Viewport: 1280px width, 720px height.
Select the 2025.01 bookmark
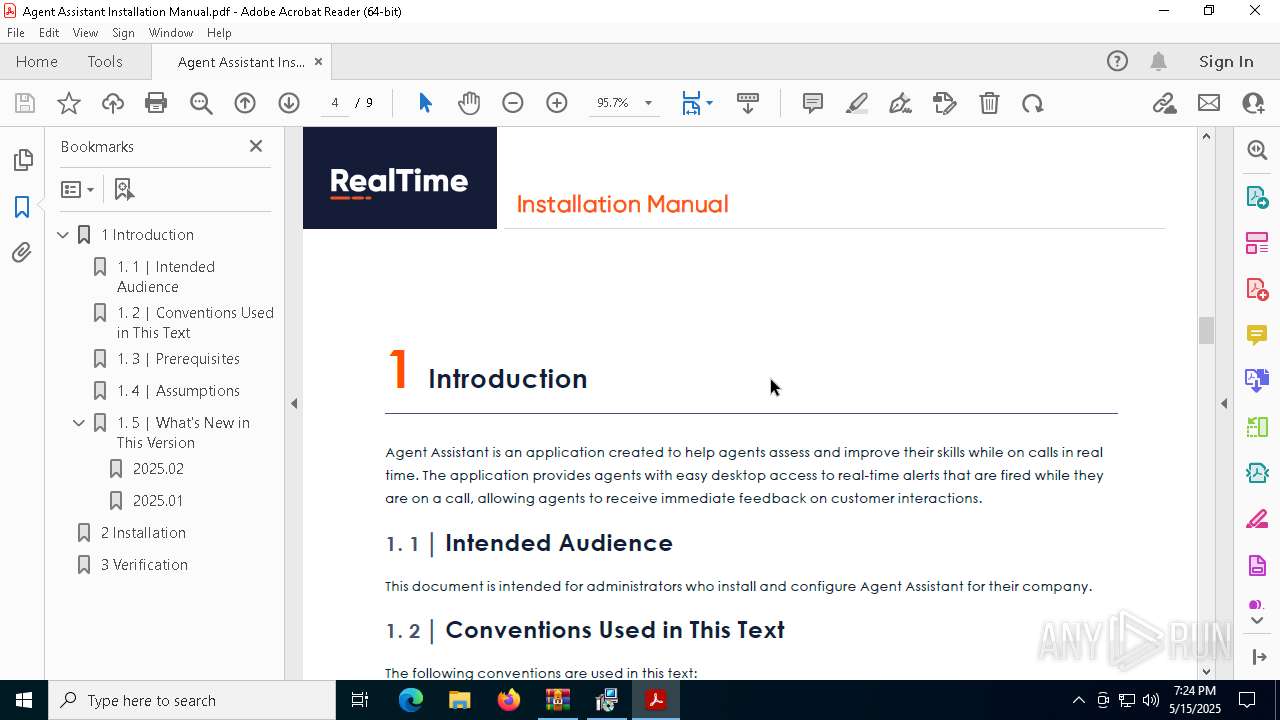(158, 501)
